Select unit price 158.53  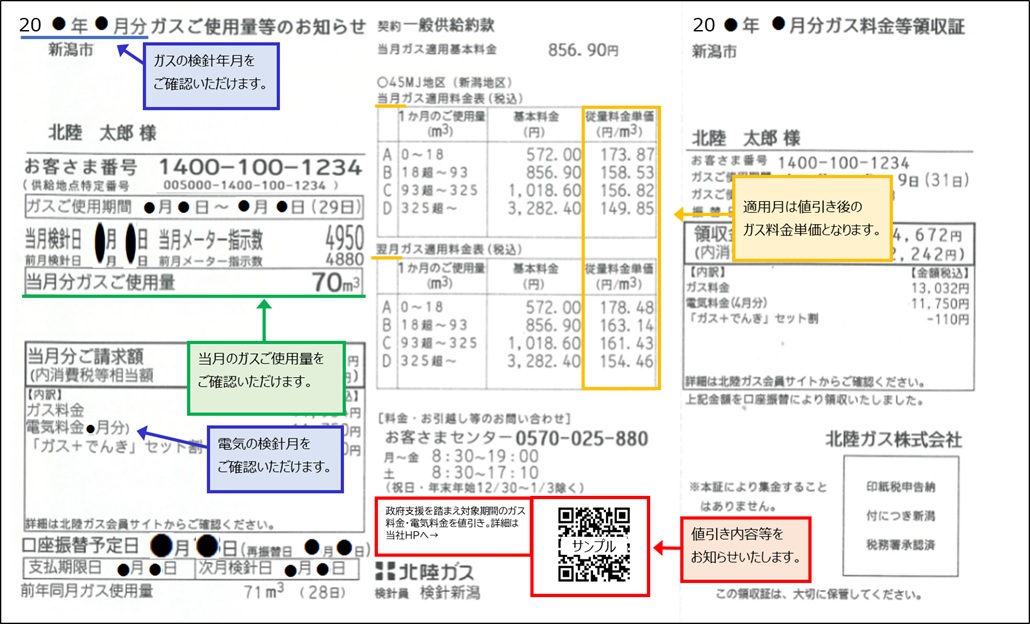point(627,173)
